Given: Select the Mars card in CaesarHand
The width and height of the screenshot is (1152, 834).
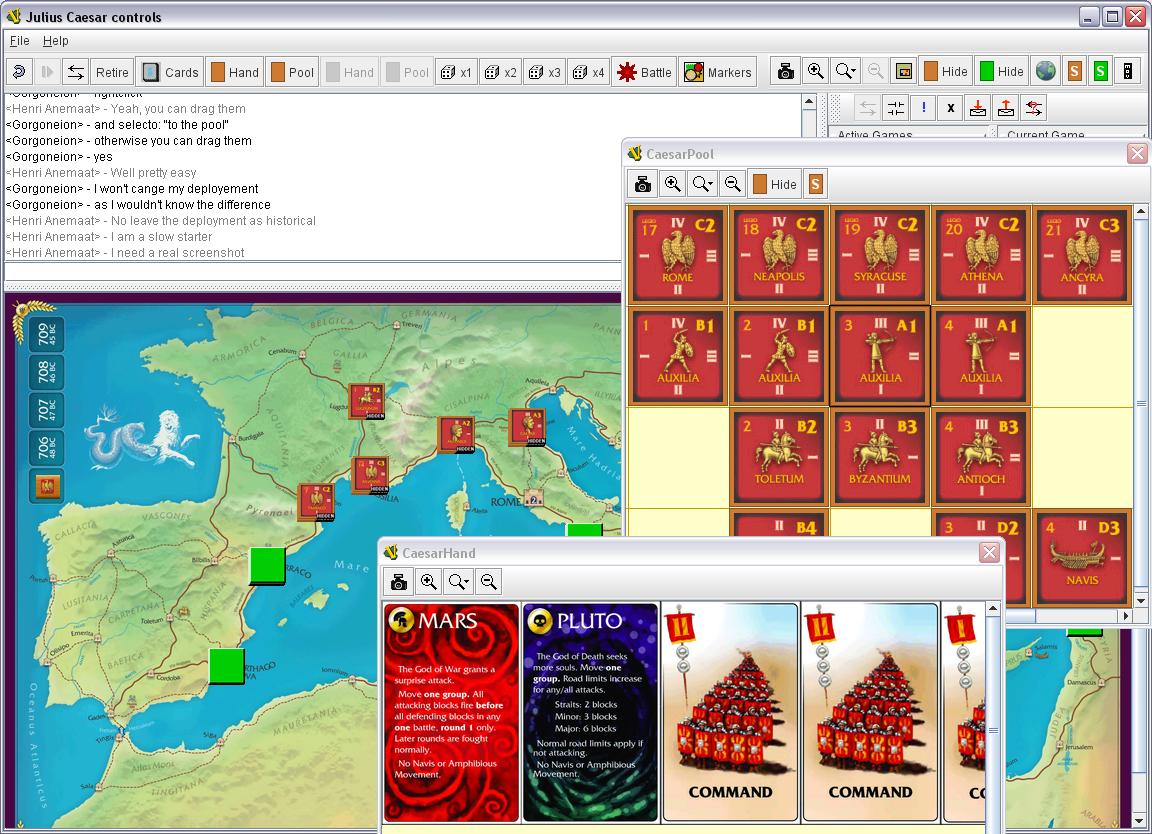Looking at the screenshot, I should click(451, 712).
